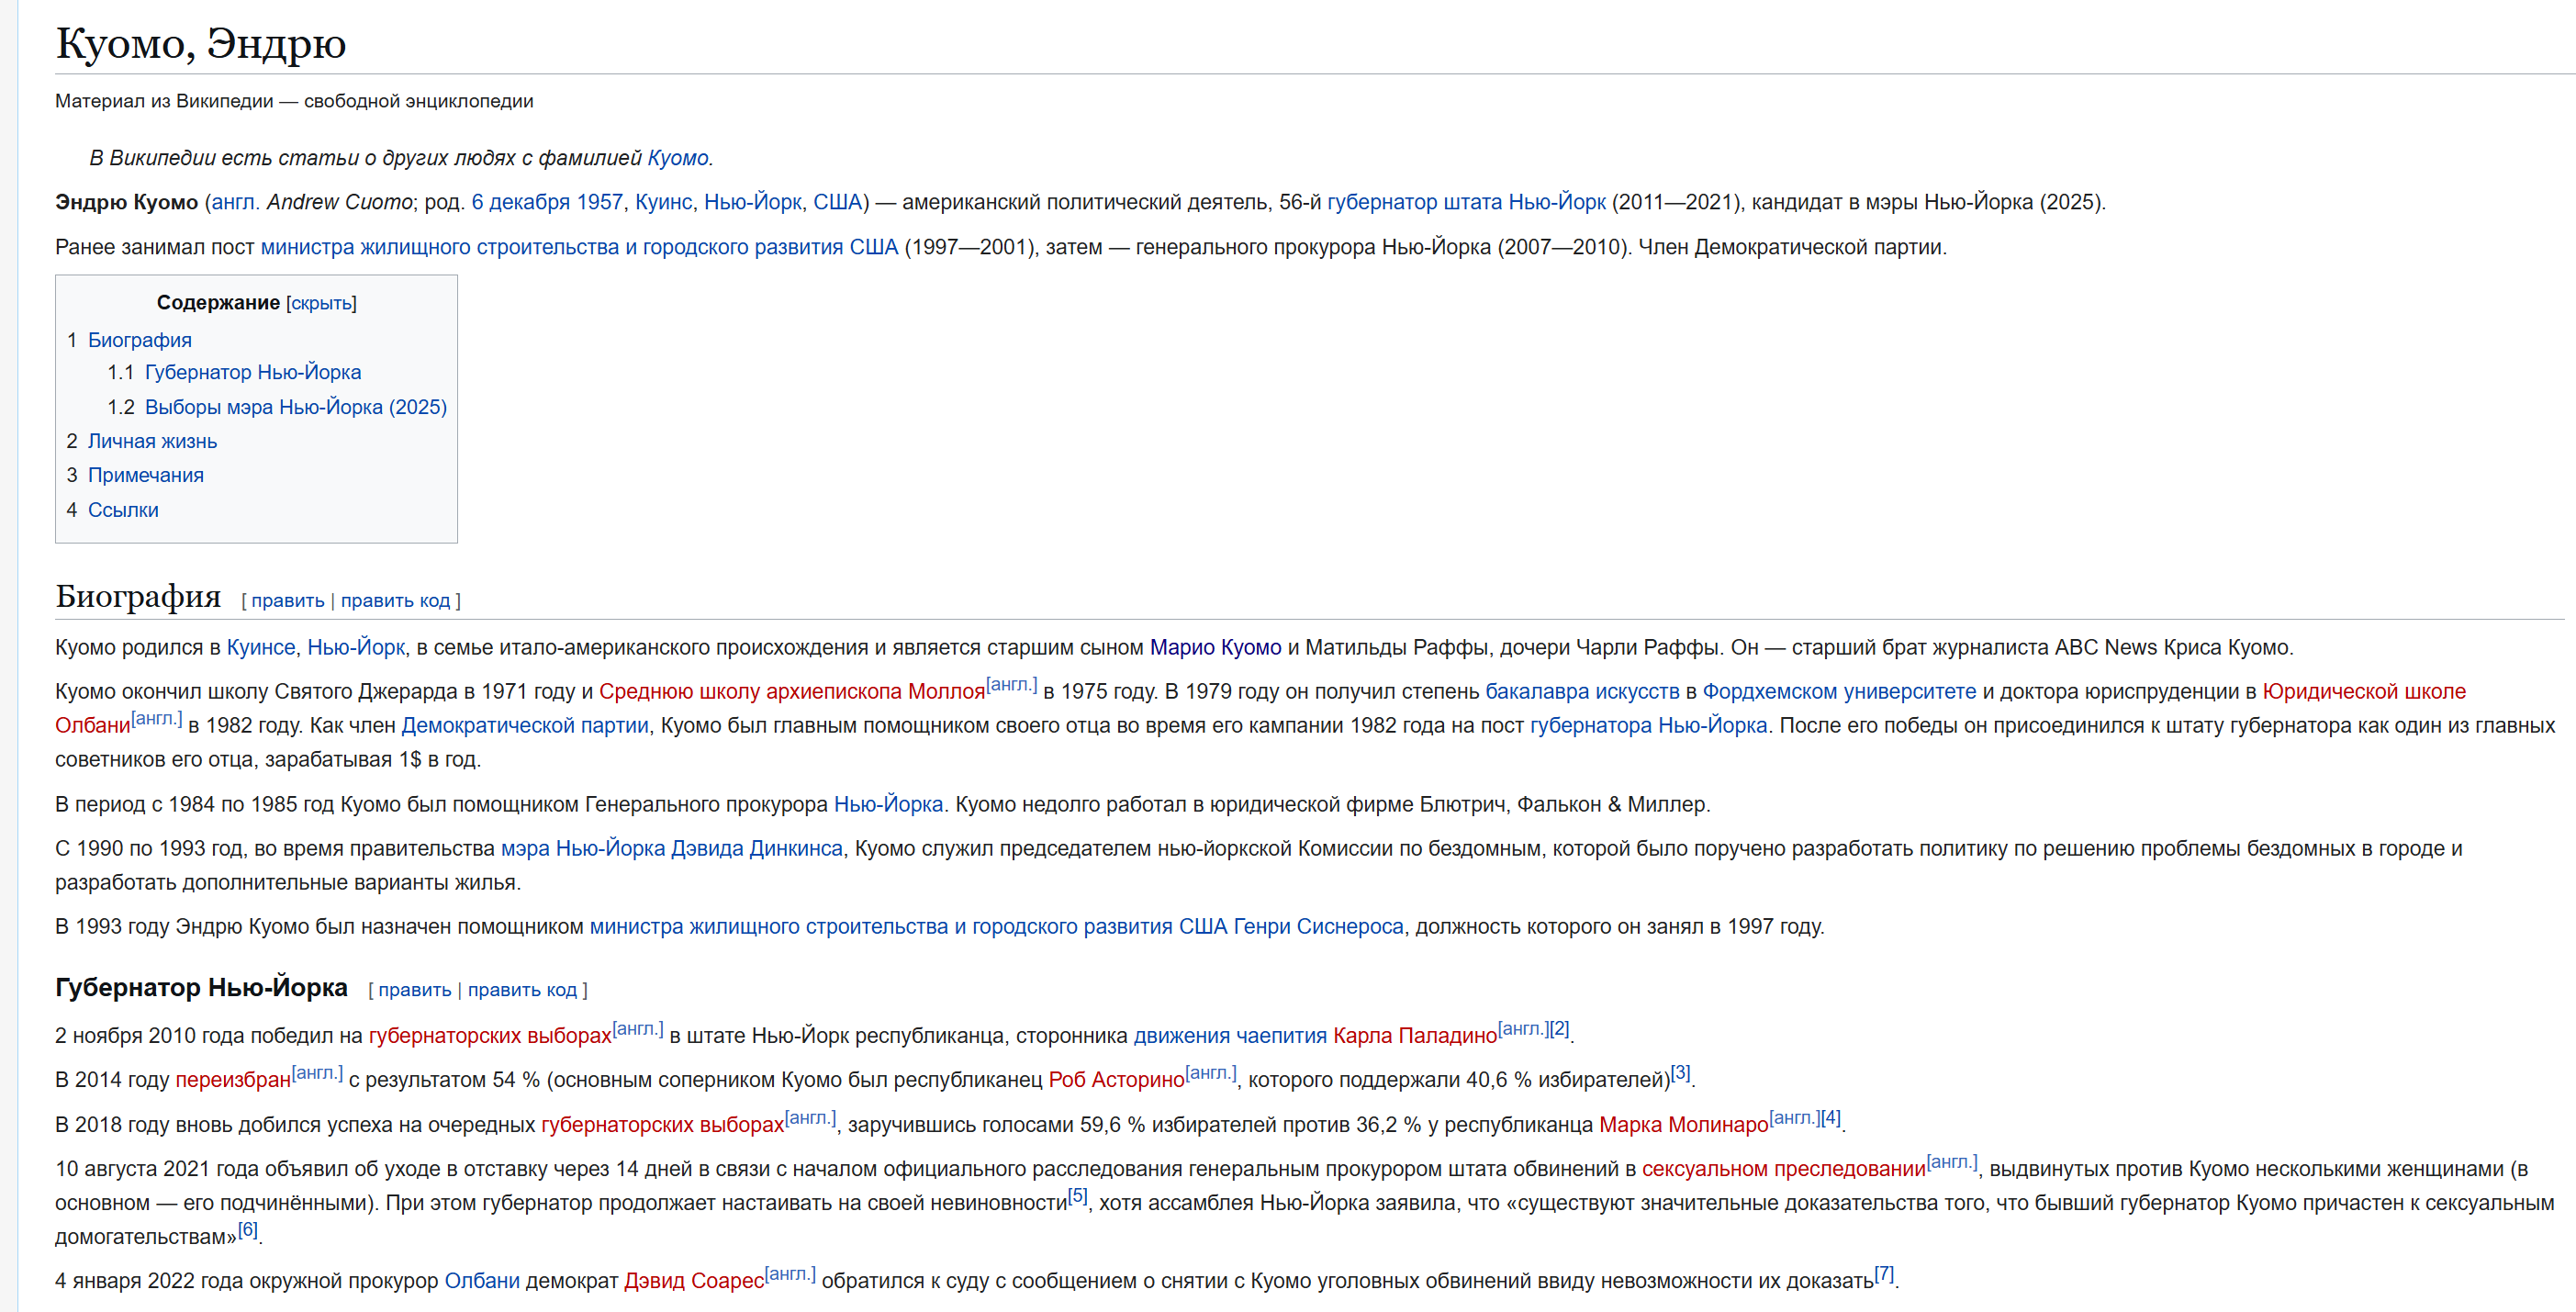Click править код for Биография section
This screenshot has width=2576, height=1312.
point(395,601)
